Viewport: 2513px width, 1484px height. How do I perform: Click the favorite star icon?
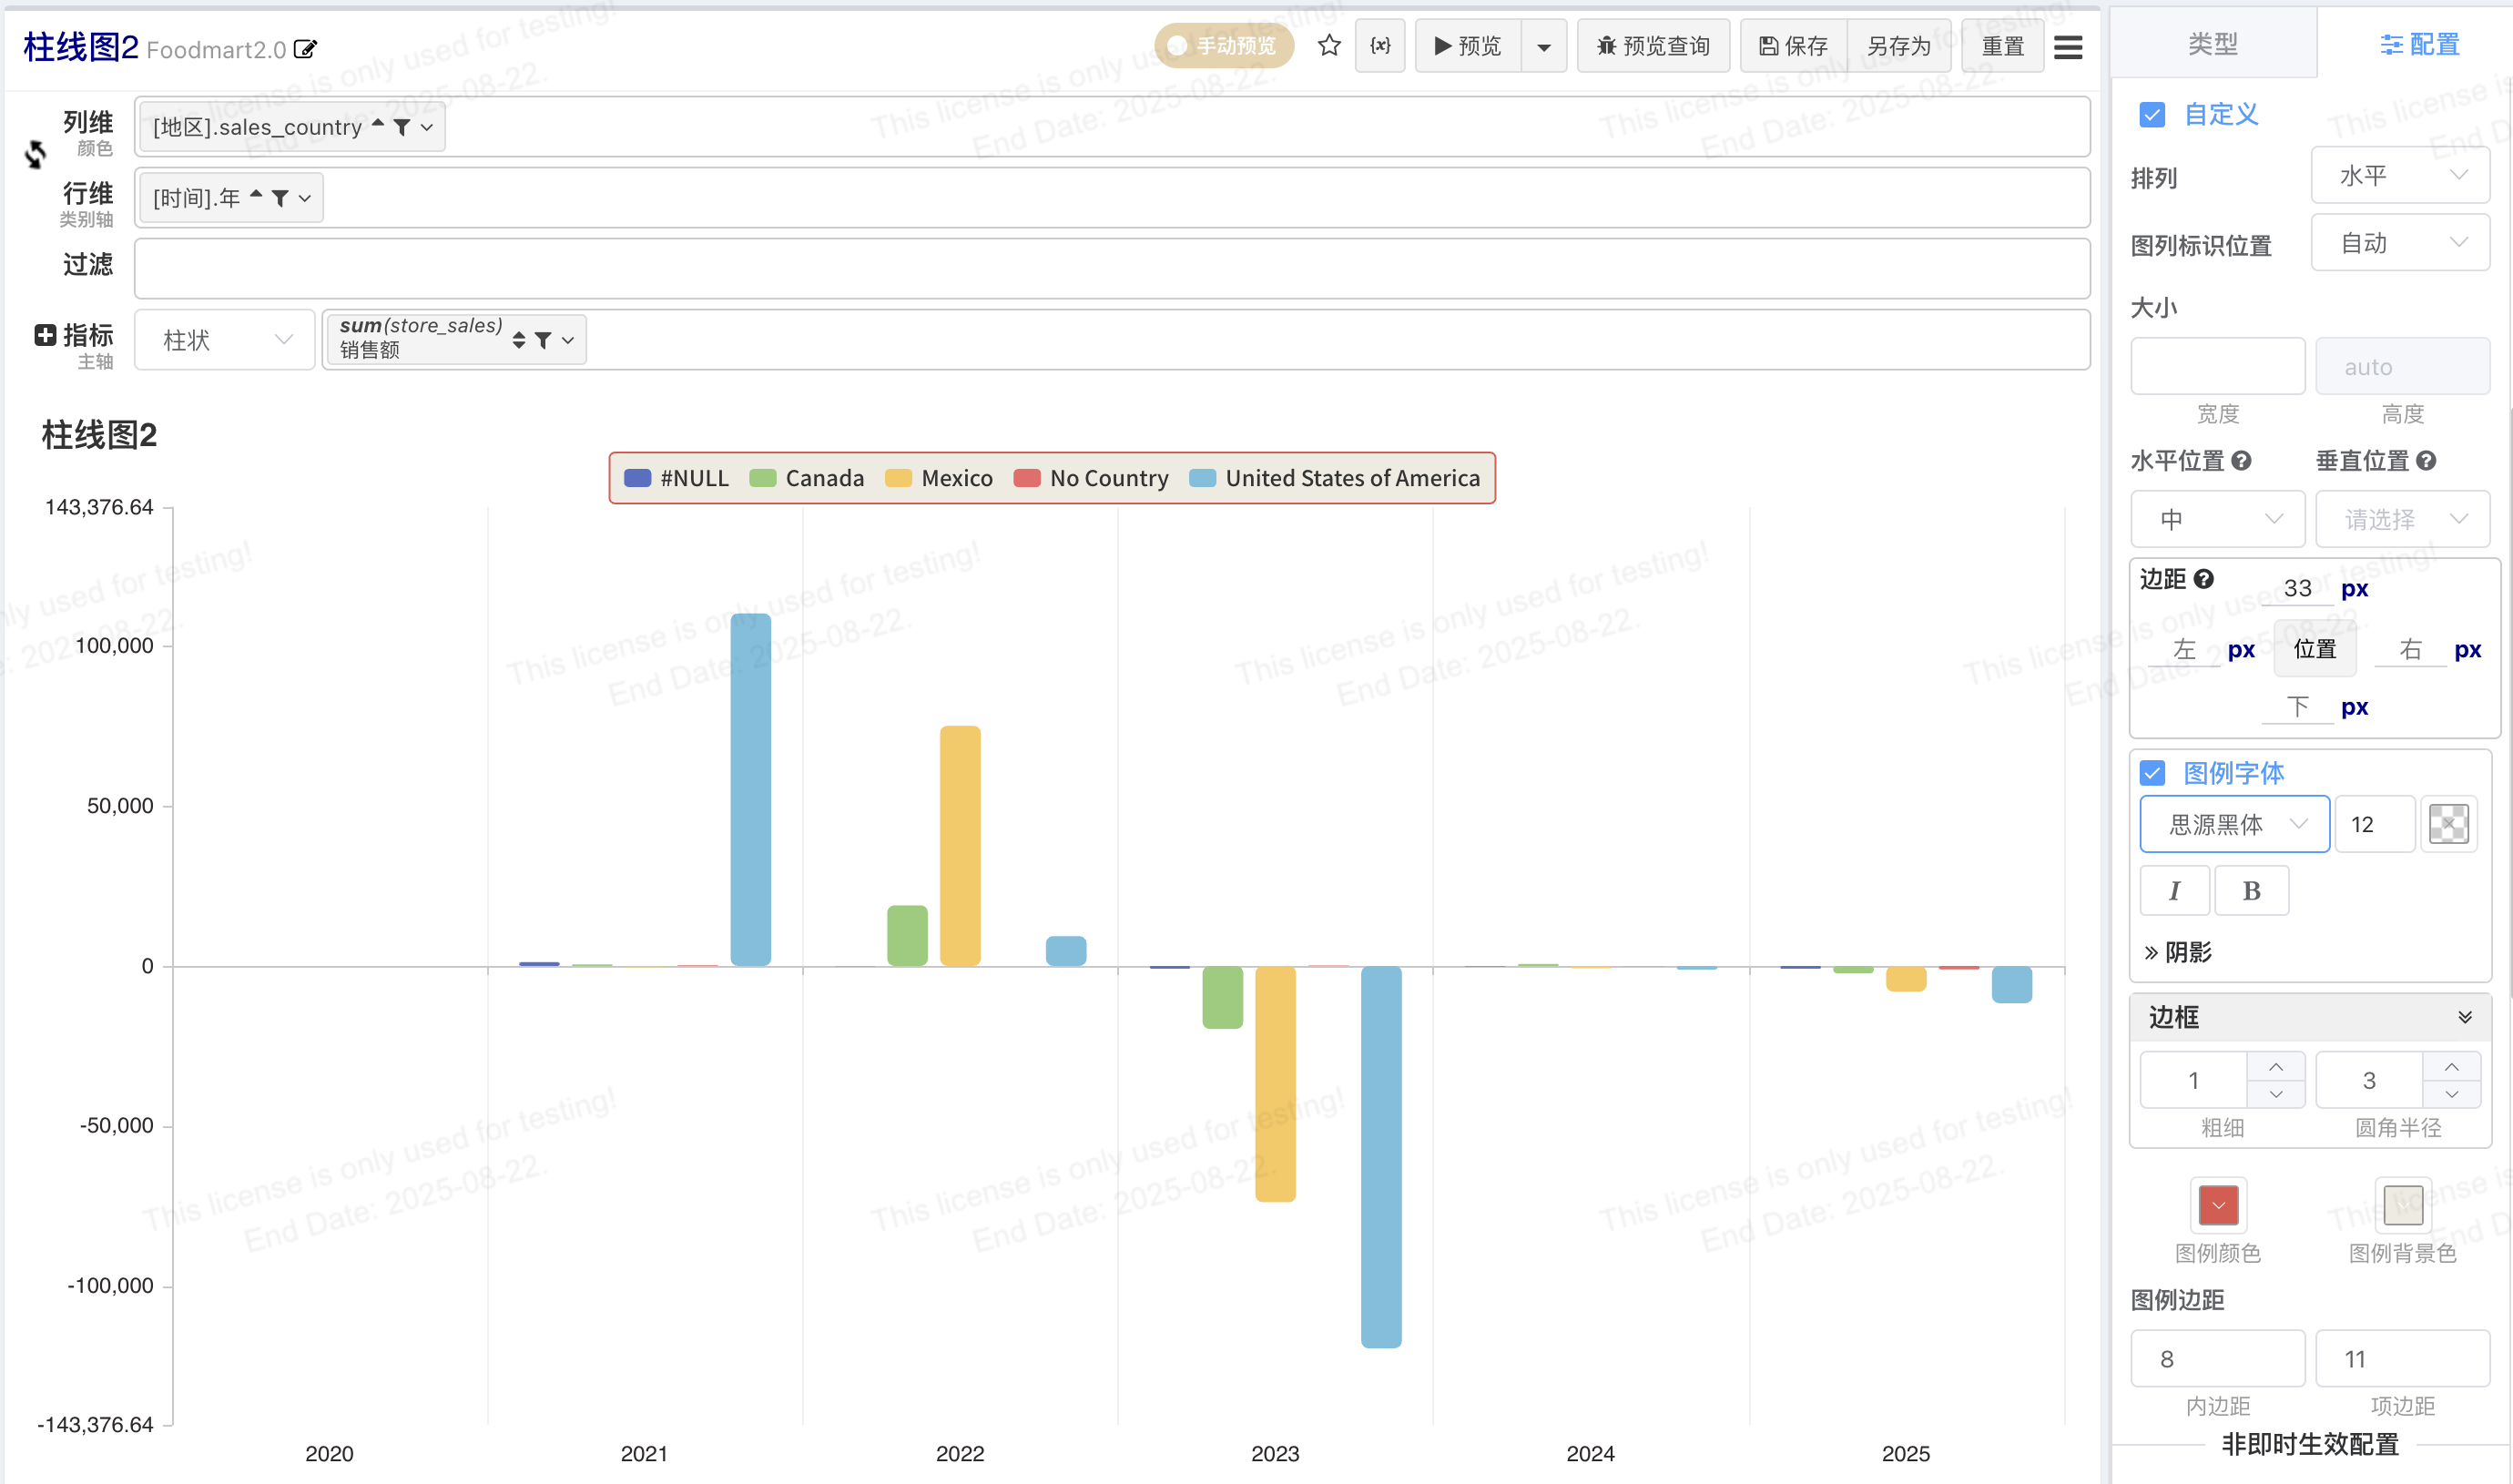tap(1328, 46)
